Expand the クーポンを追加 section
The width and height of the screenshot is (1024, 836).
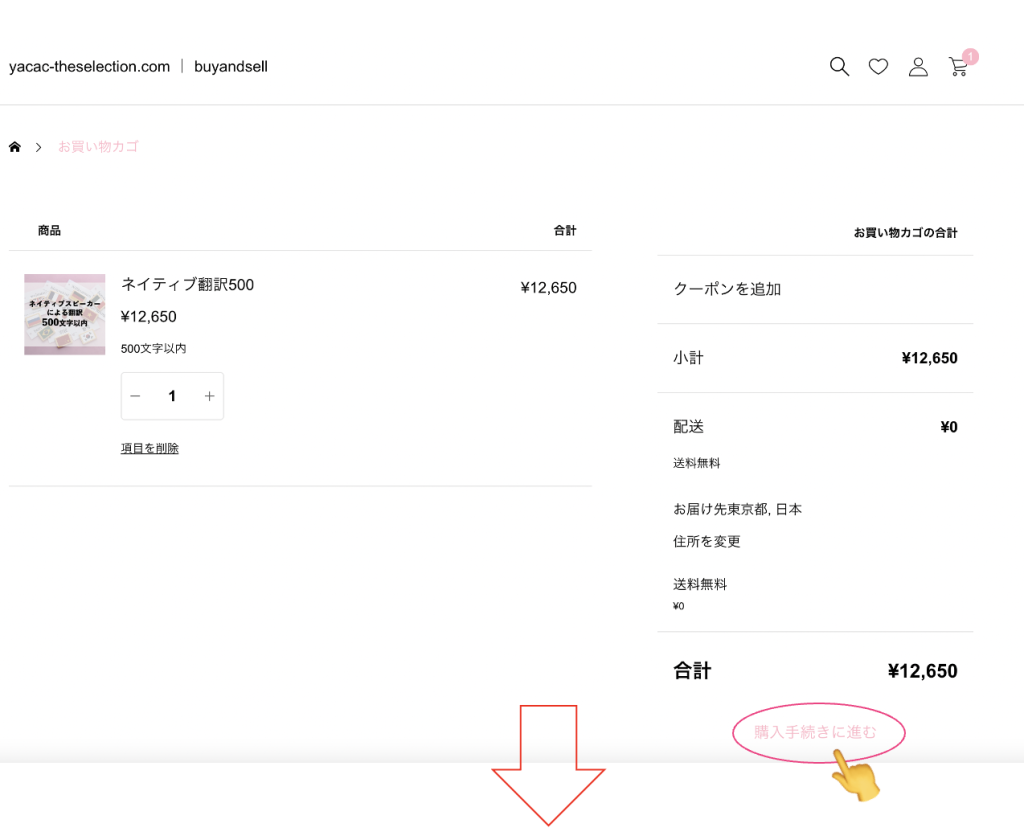tap(727, 289)
